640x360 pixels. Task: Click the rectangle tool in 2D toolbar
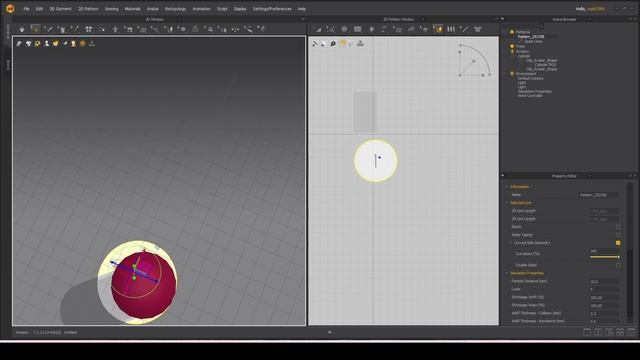coord(358,29)
